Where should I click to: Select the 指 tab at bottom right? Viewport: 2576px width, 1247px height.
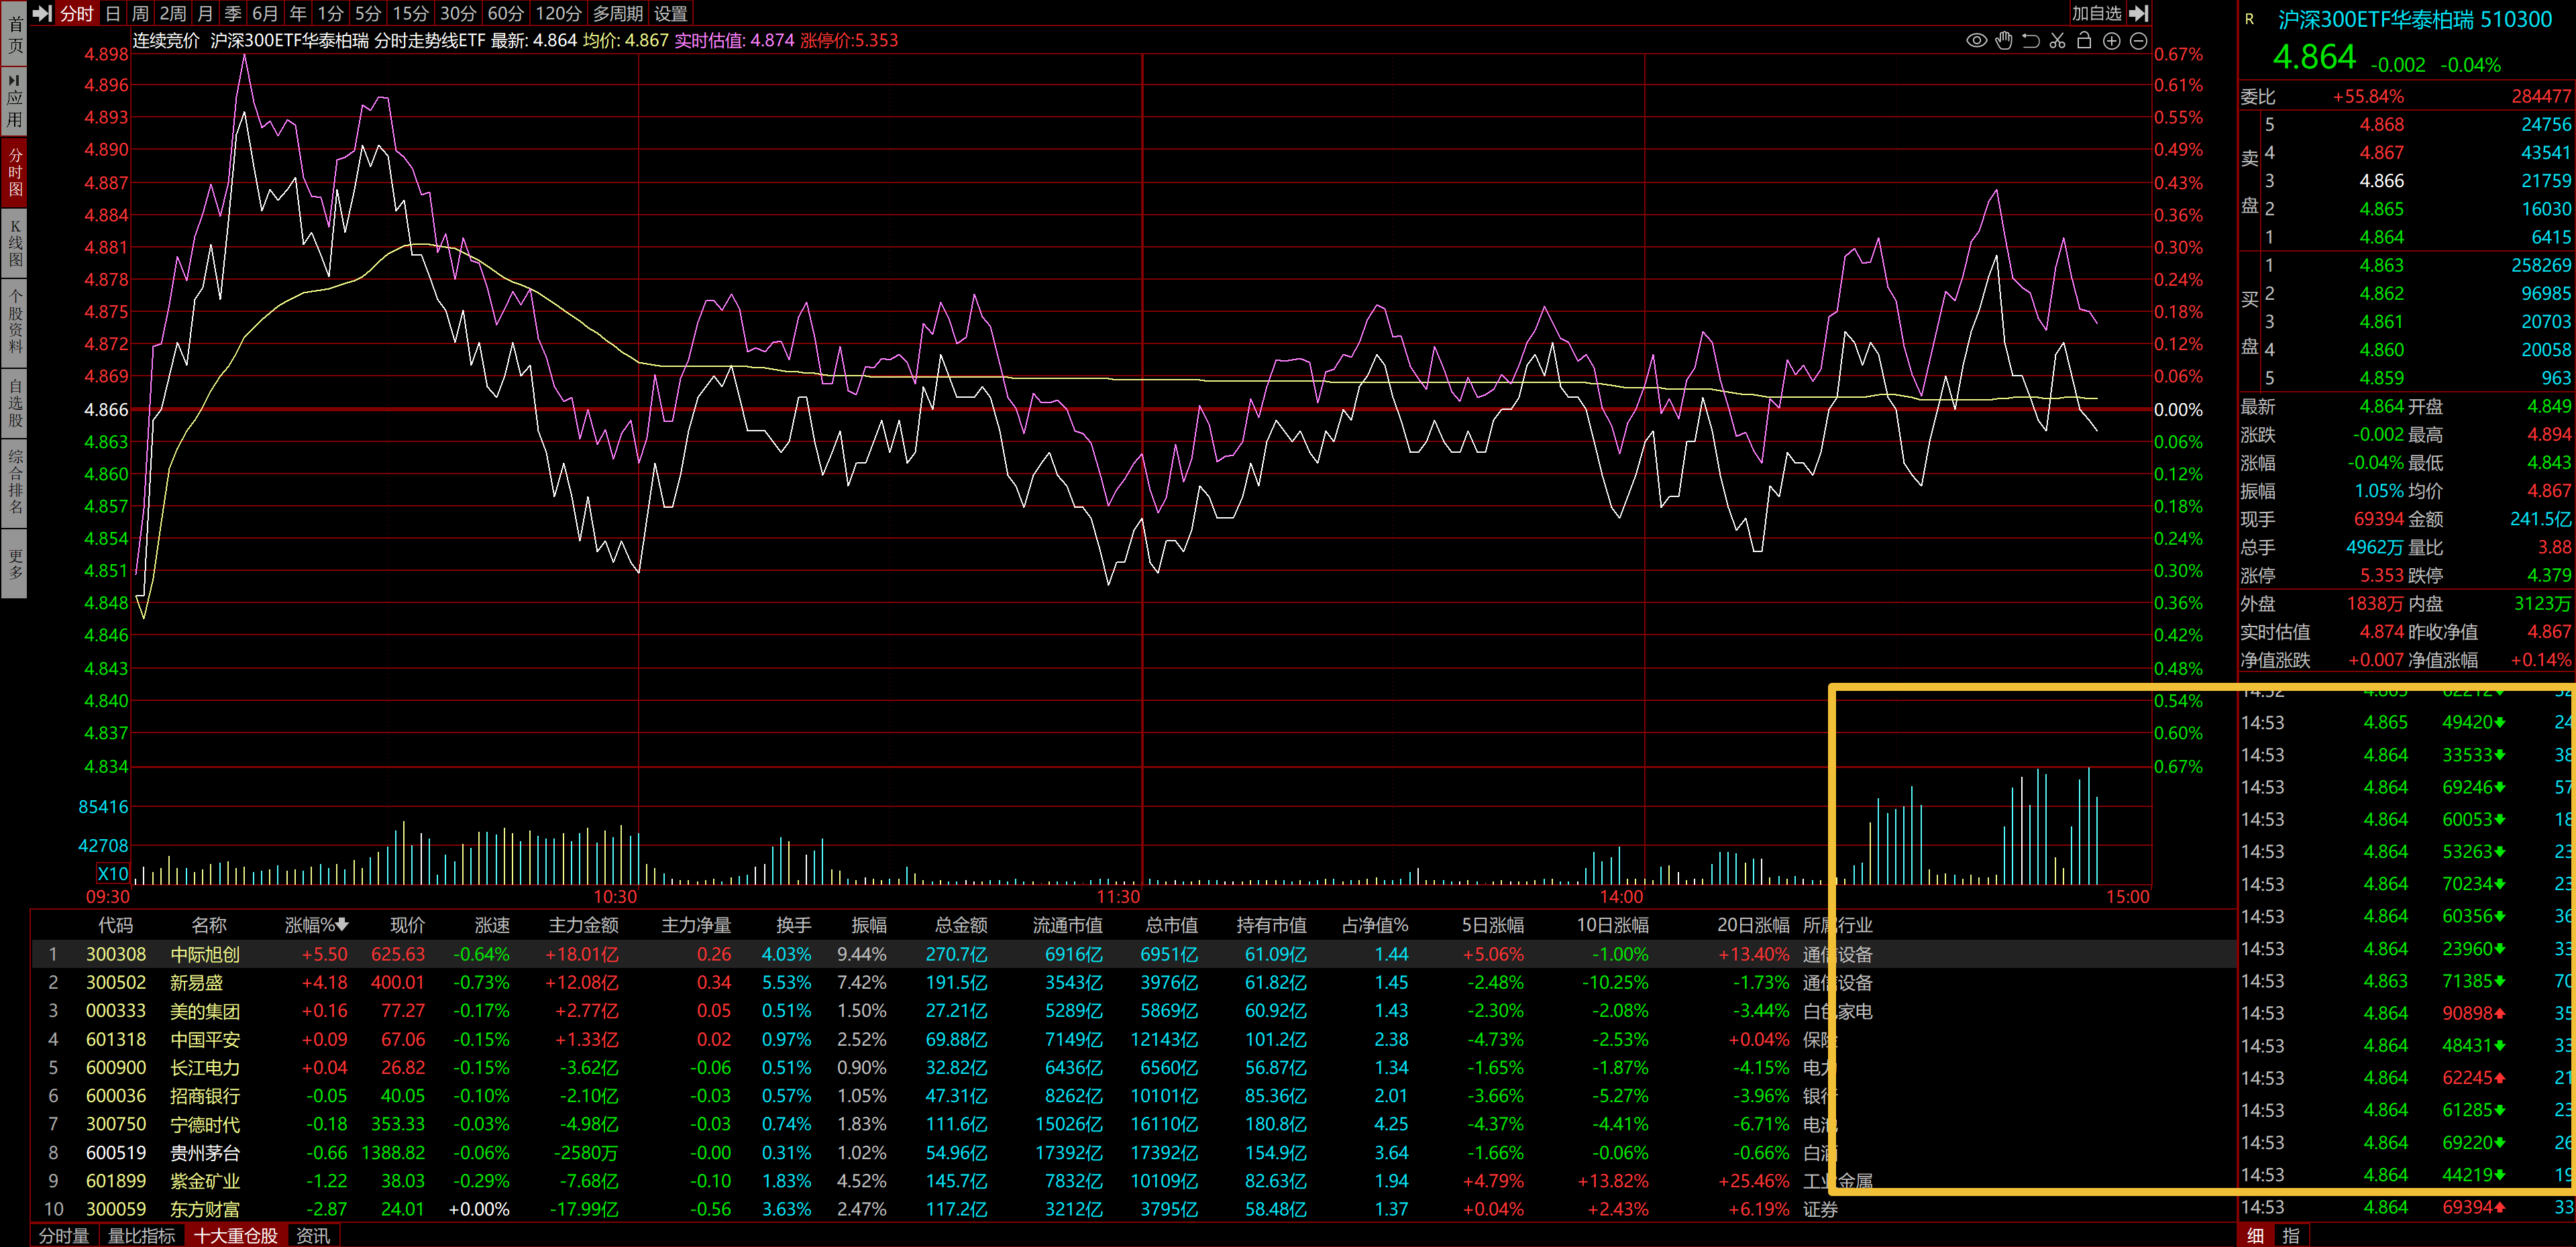[2290, 1236]
